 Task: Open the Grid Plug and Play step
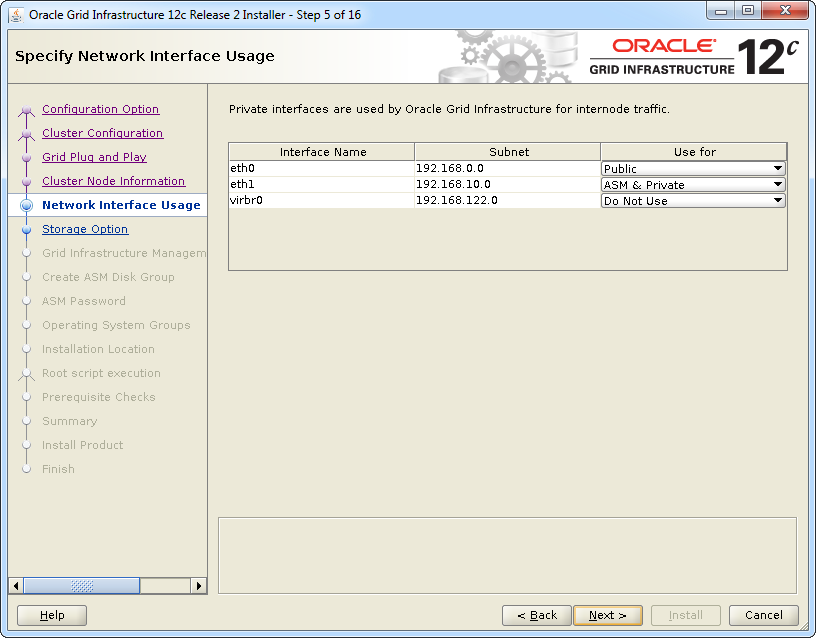click(x=94, y=157)
